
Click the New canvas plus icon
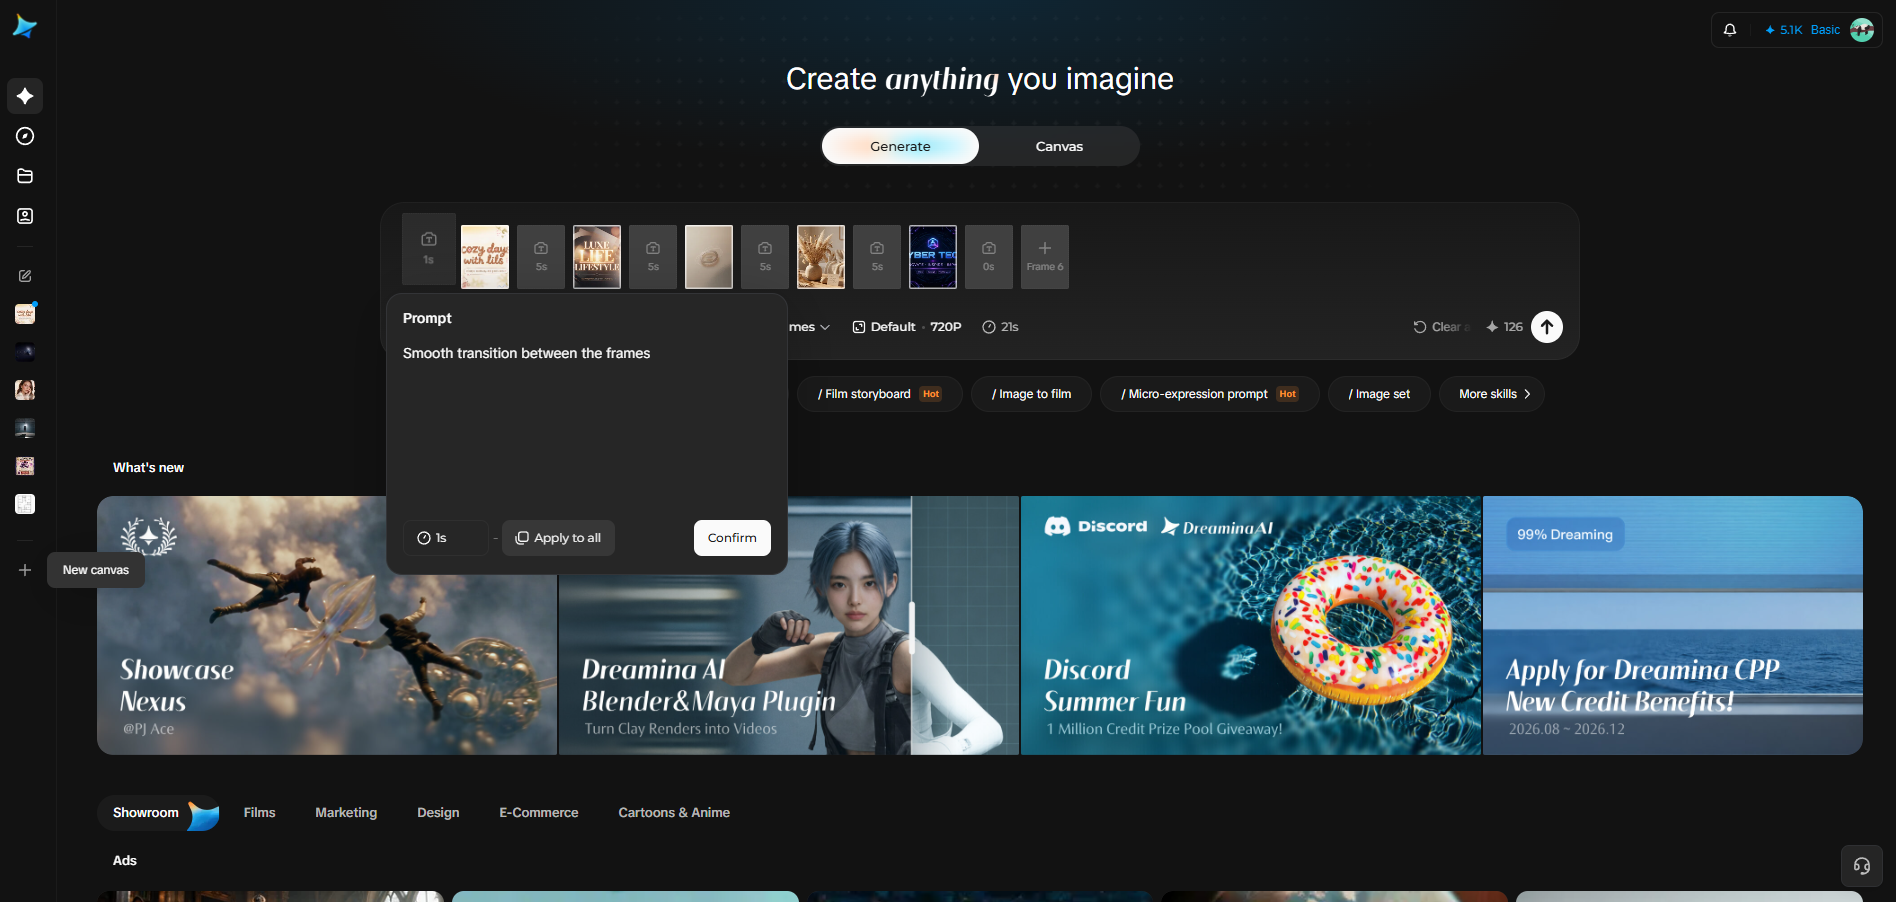click(25, 570)
